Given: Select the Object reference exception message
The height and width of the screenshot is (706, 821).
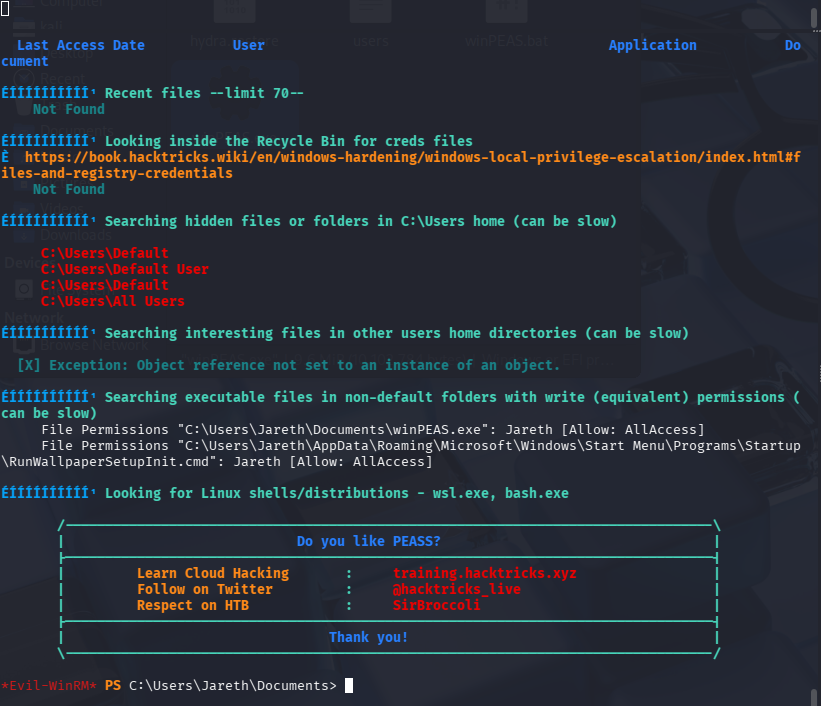Looking at the screenshot, I should (x=304, y=365).
